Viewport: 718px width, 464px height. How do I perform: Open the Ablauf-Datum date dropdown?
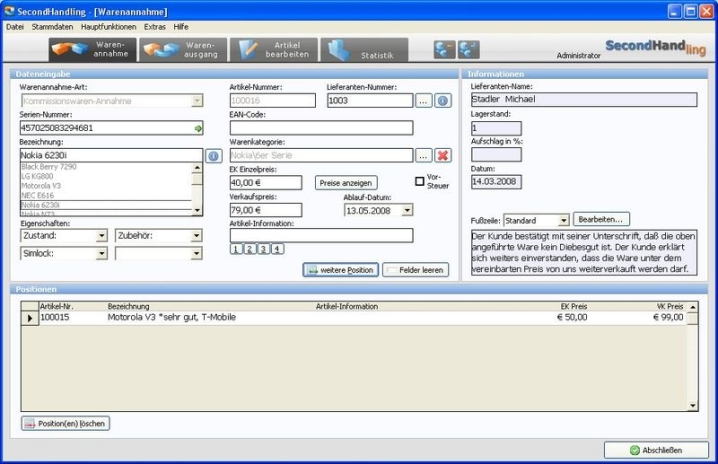(407, 210)
